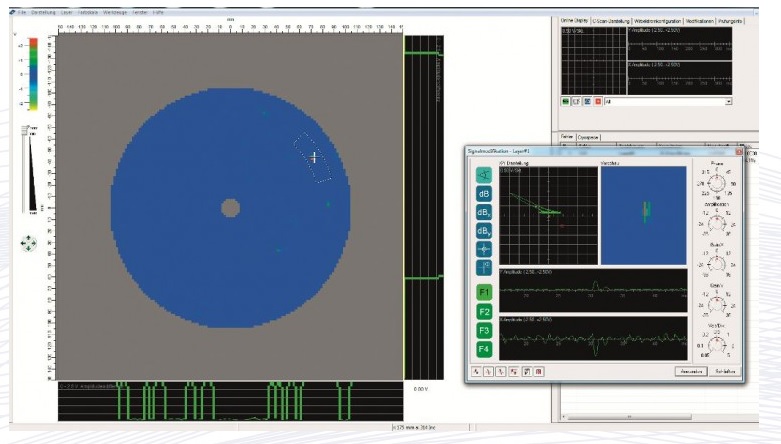
Task: Click the four-arrow pan icon on left
Action: point(28,243)
